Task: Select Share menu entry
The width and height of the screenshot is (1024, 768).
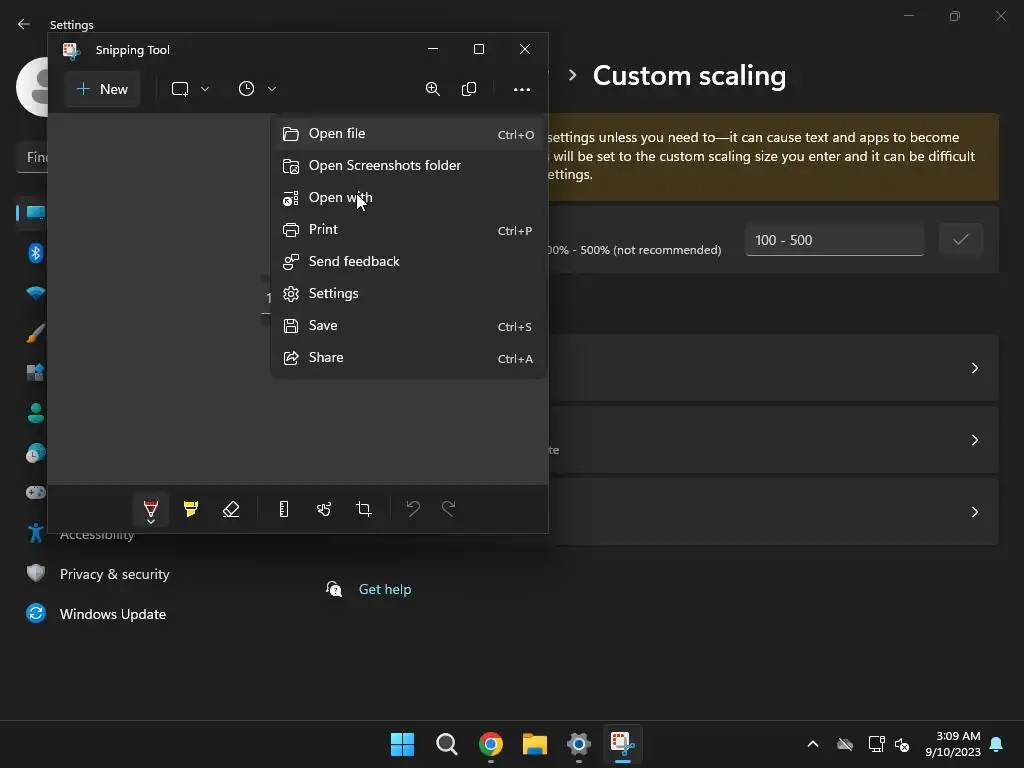Action: [x=326, y=358]
